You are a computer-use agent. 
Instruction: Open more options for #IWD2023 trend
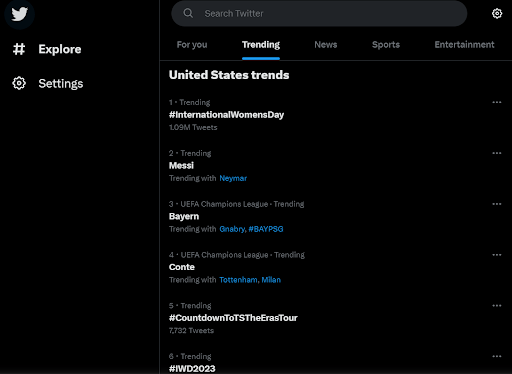497,356
